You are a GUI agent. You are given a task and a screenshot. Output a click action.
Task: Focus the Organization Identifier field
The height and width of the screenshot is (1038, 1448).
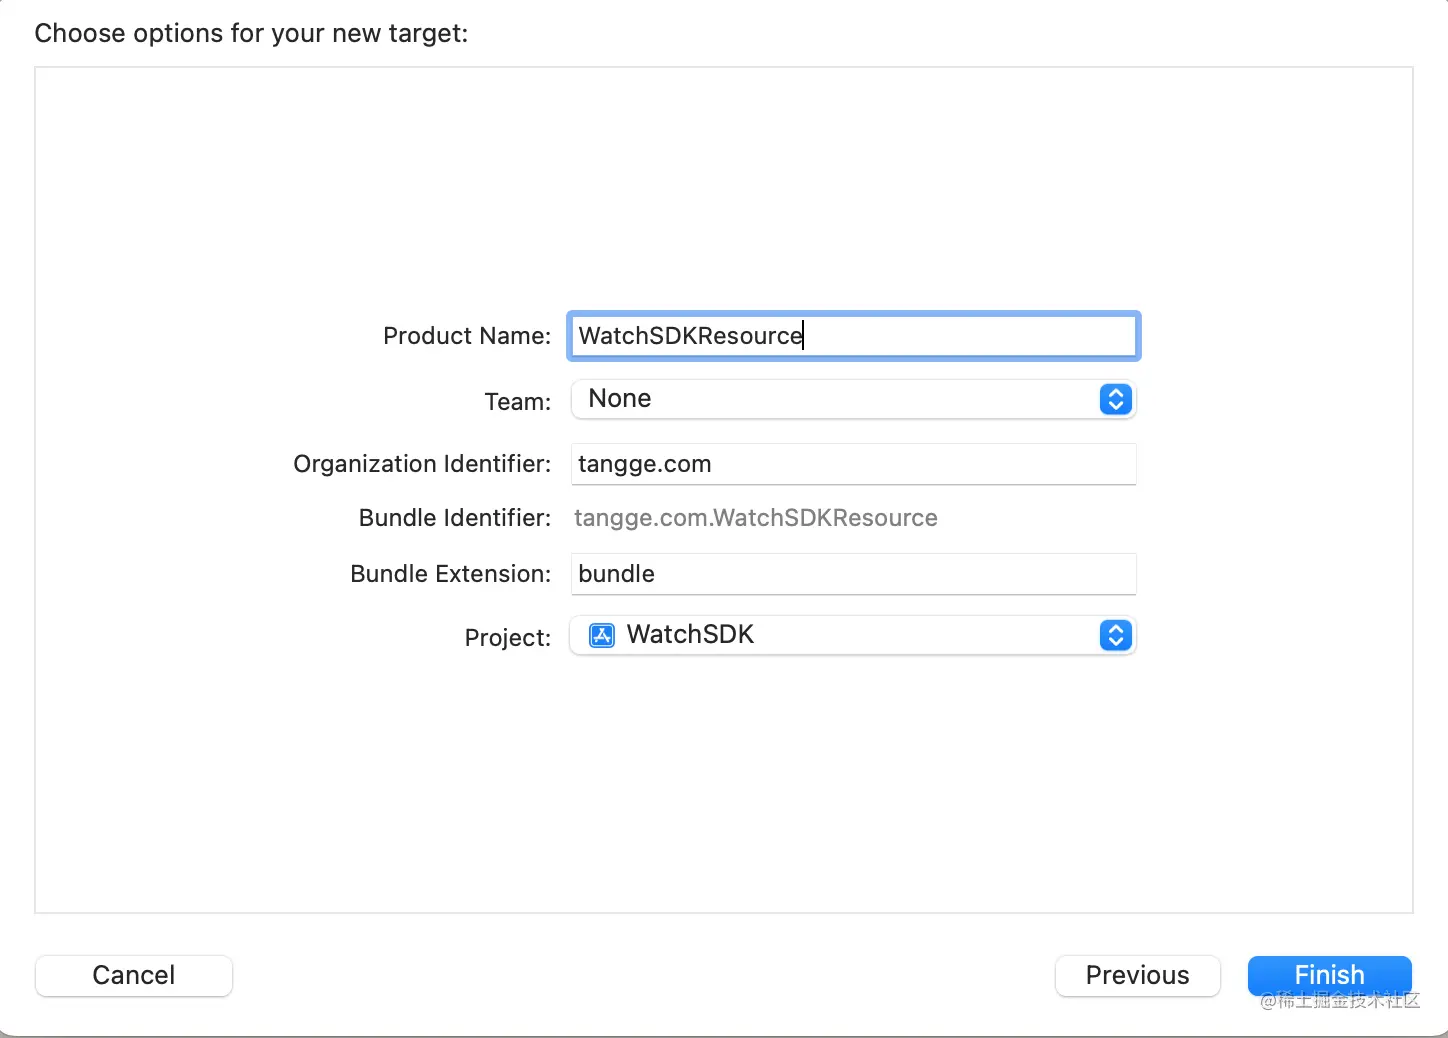[x=852, y=464]
